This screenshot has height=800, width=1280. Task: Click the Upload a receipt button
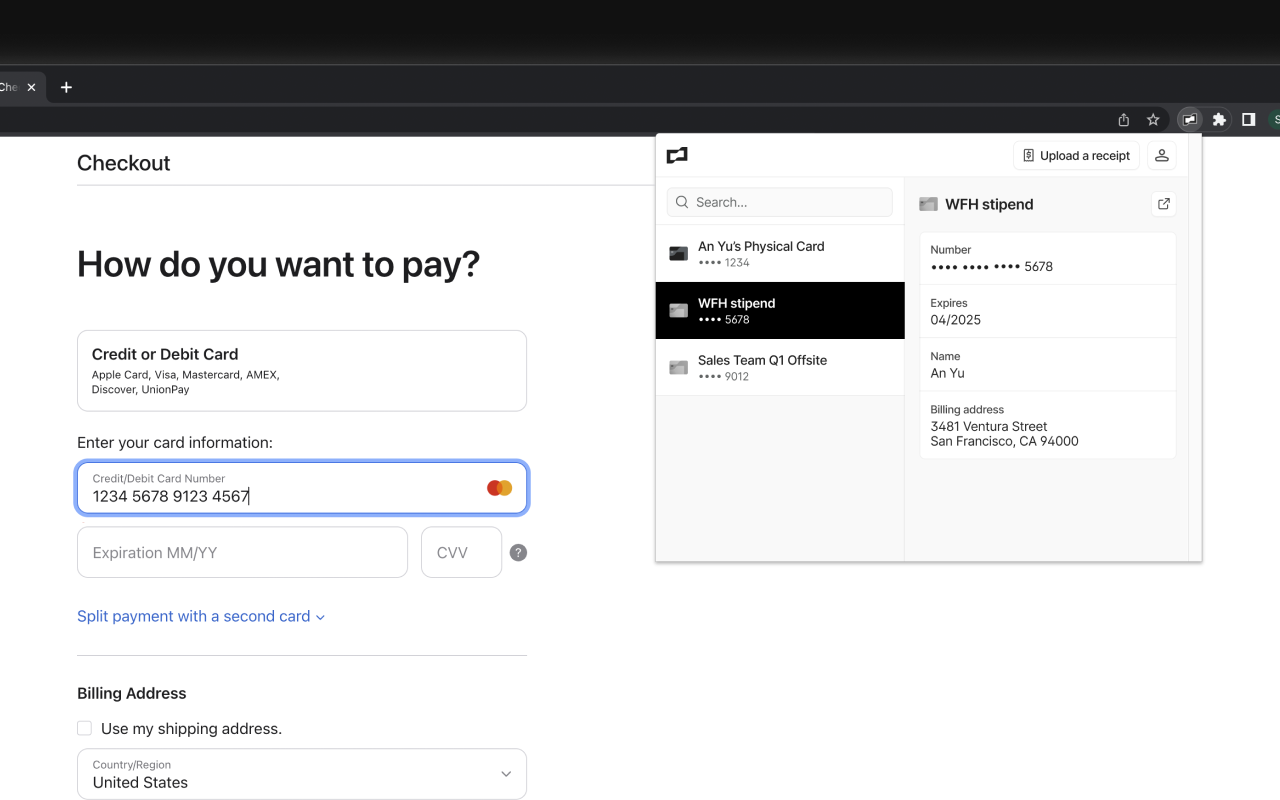click(1076, 155)
